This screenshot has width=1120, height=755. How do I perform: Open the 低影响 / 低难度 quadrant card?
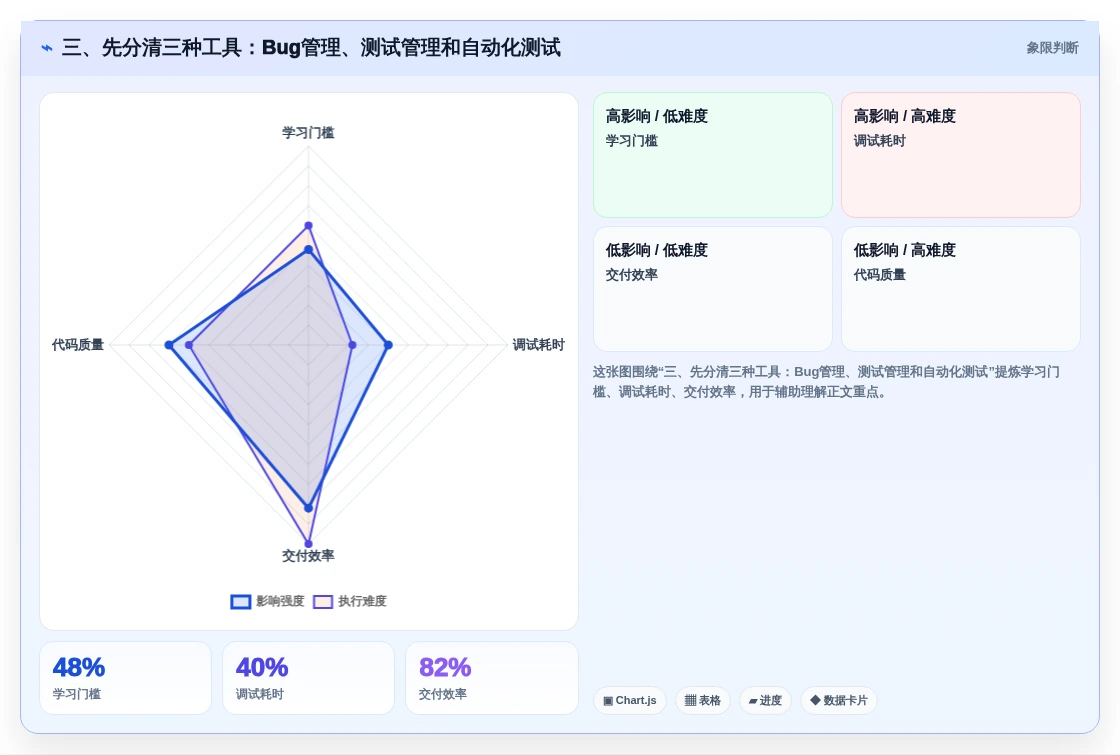713,289
